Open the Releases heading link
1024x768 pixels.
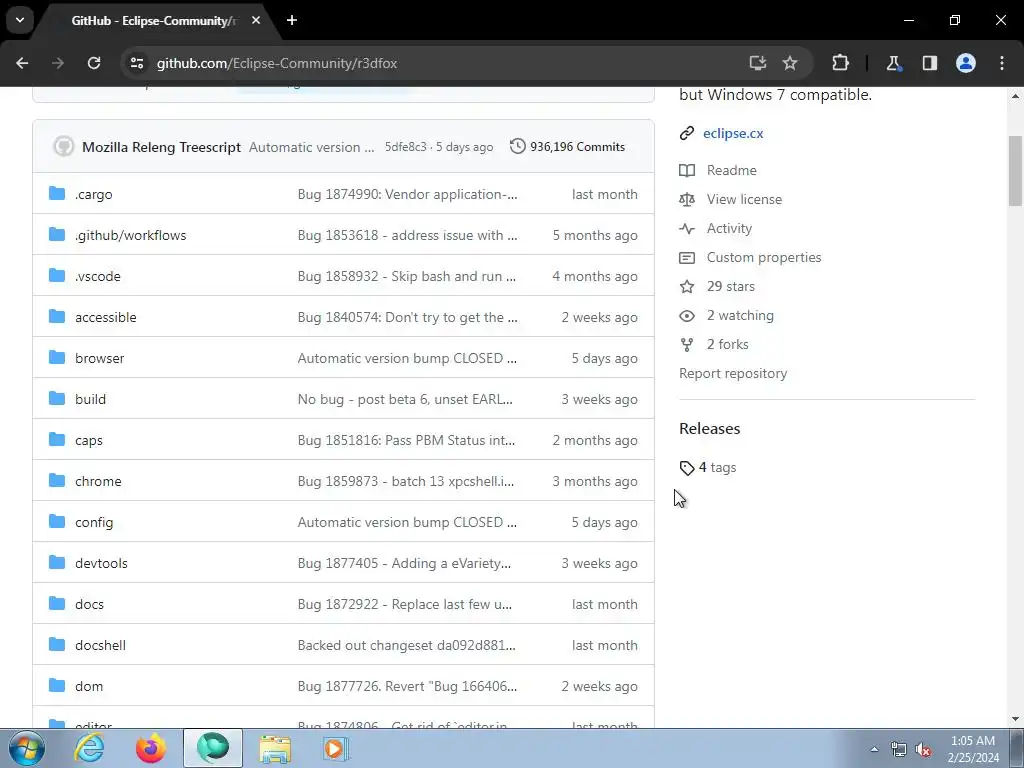coord(709,428)
